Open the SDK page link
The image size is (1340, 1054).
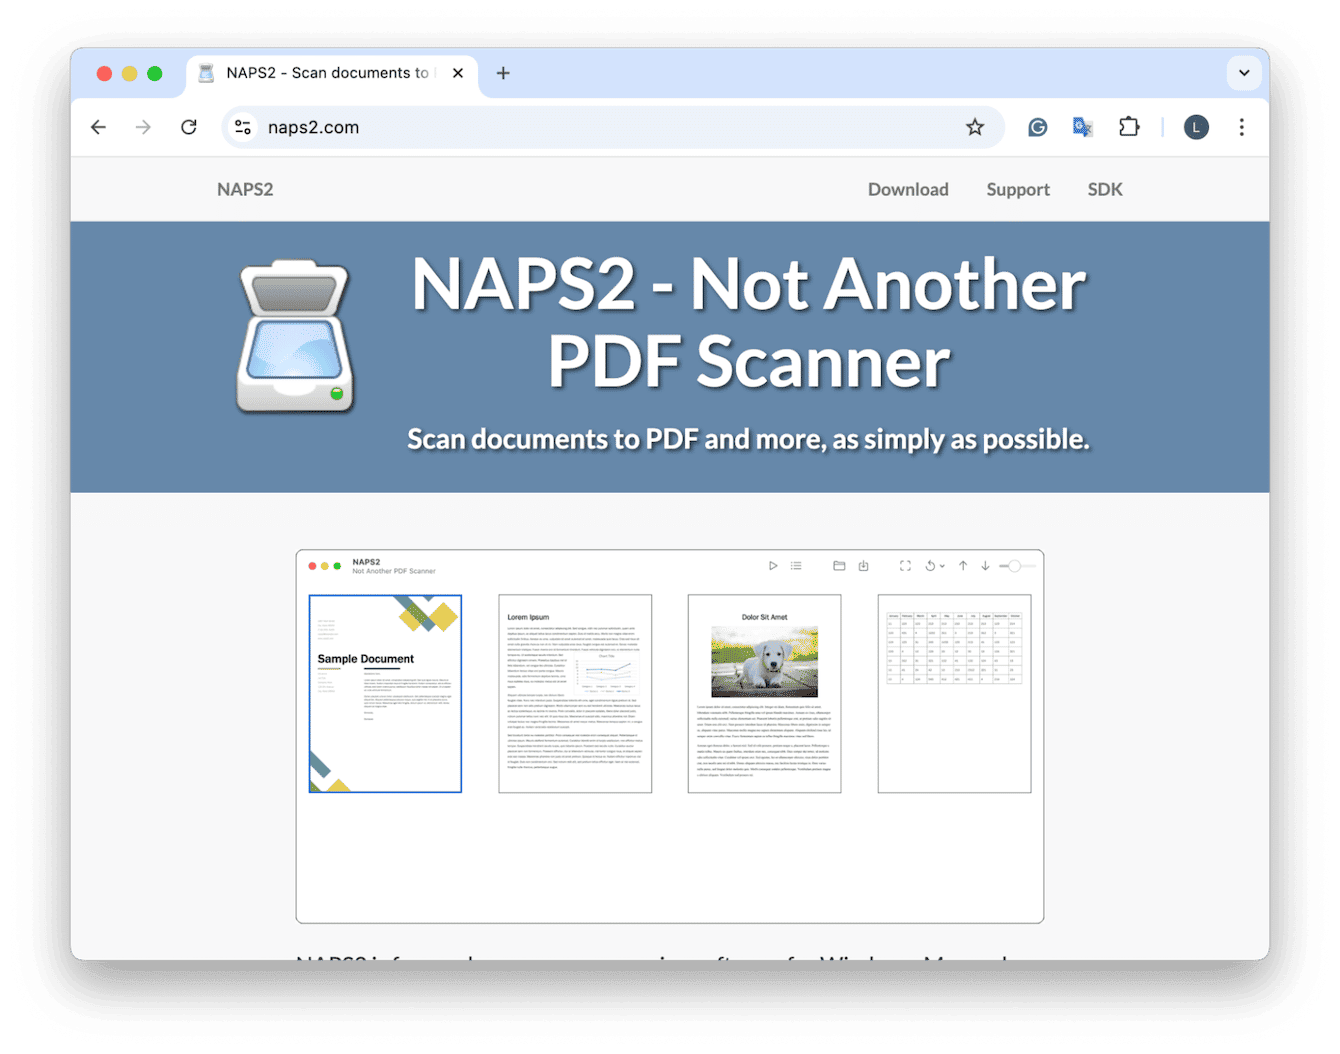pos(1105,189)
